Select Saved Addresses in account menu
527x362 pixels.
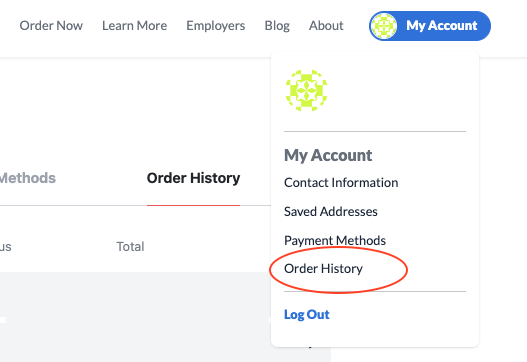coord(331,211)
